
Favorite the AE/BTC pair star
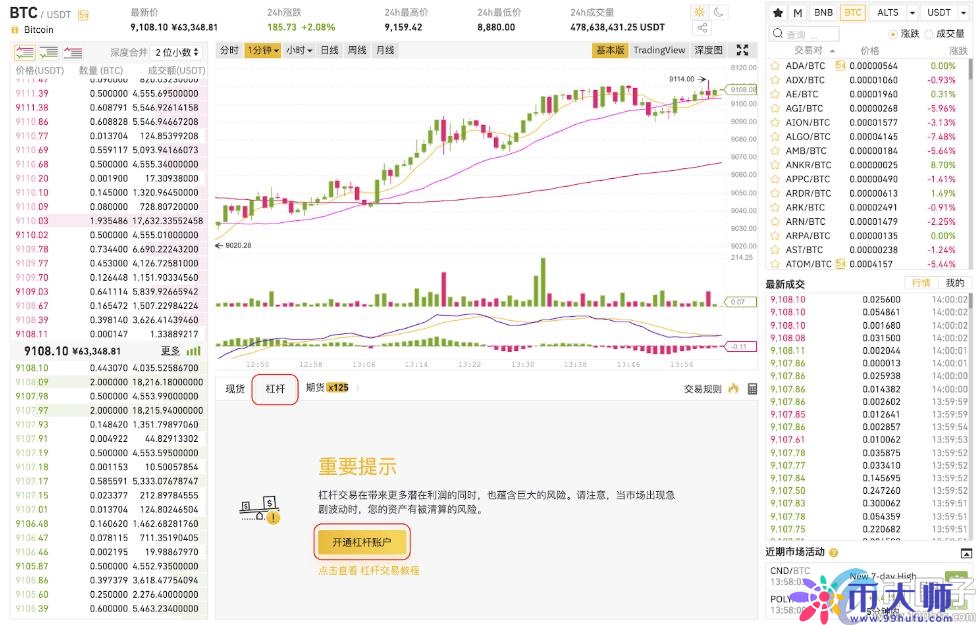point(775,94)
